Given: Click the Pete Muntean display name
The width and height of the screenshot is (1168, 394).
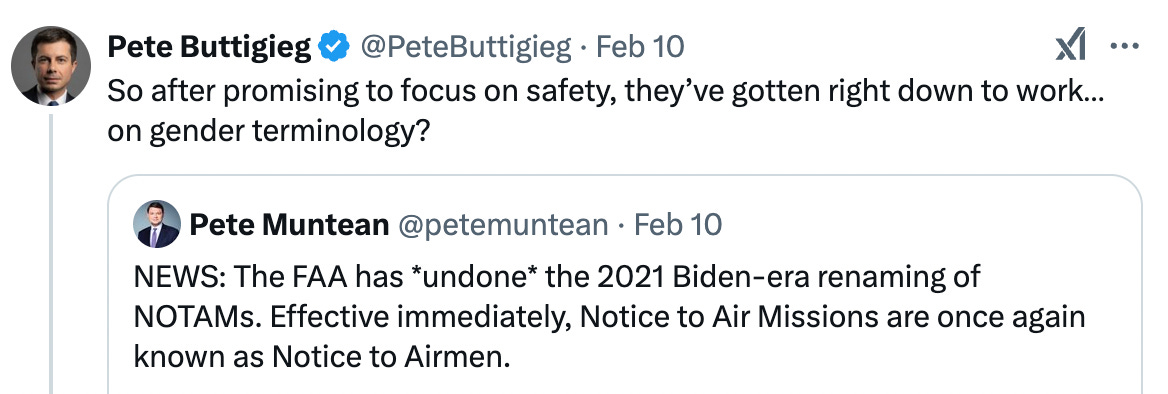Looking at the screenshot, I should point(289,224).
